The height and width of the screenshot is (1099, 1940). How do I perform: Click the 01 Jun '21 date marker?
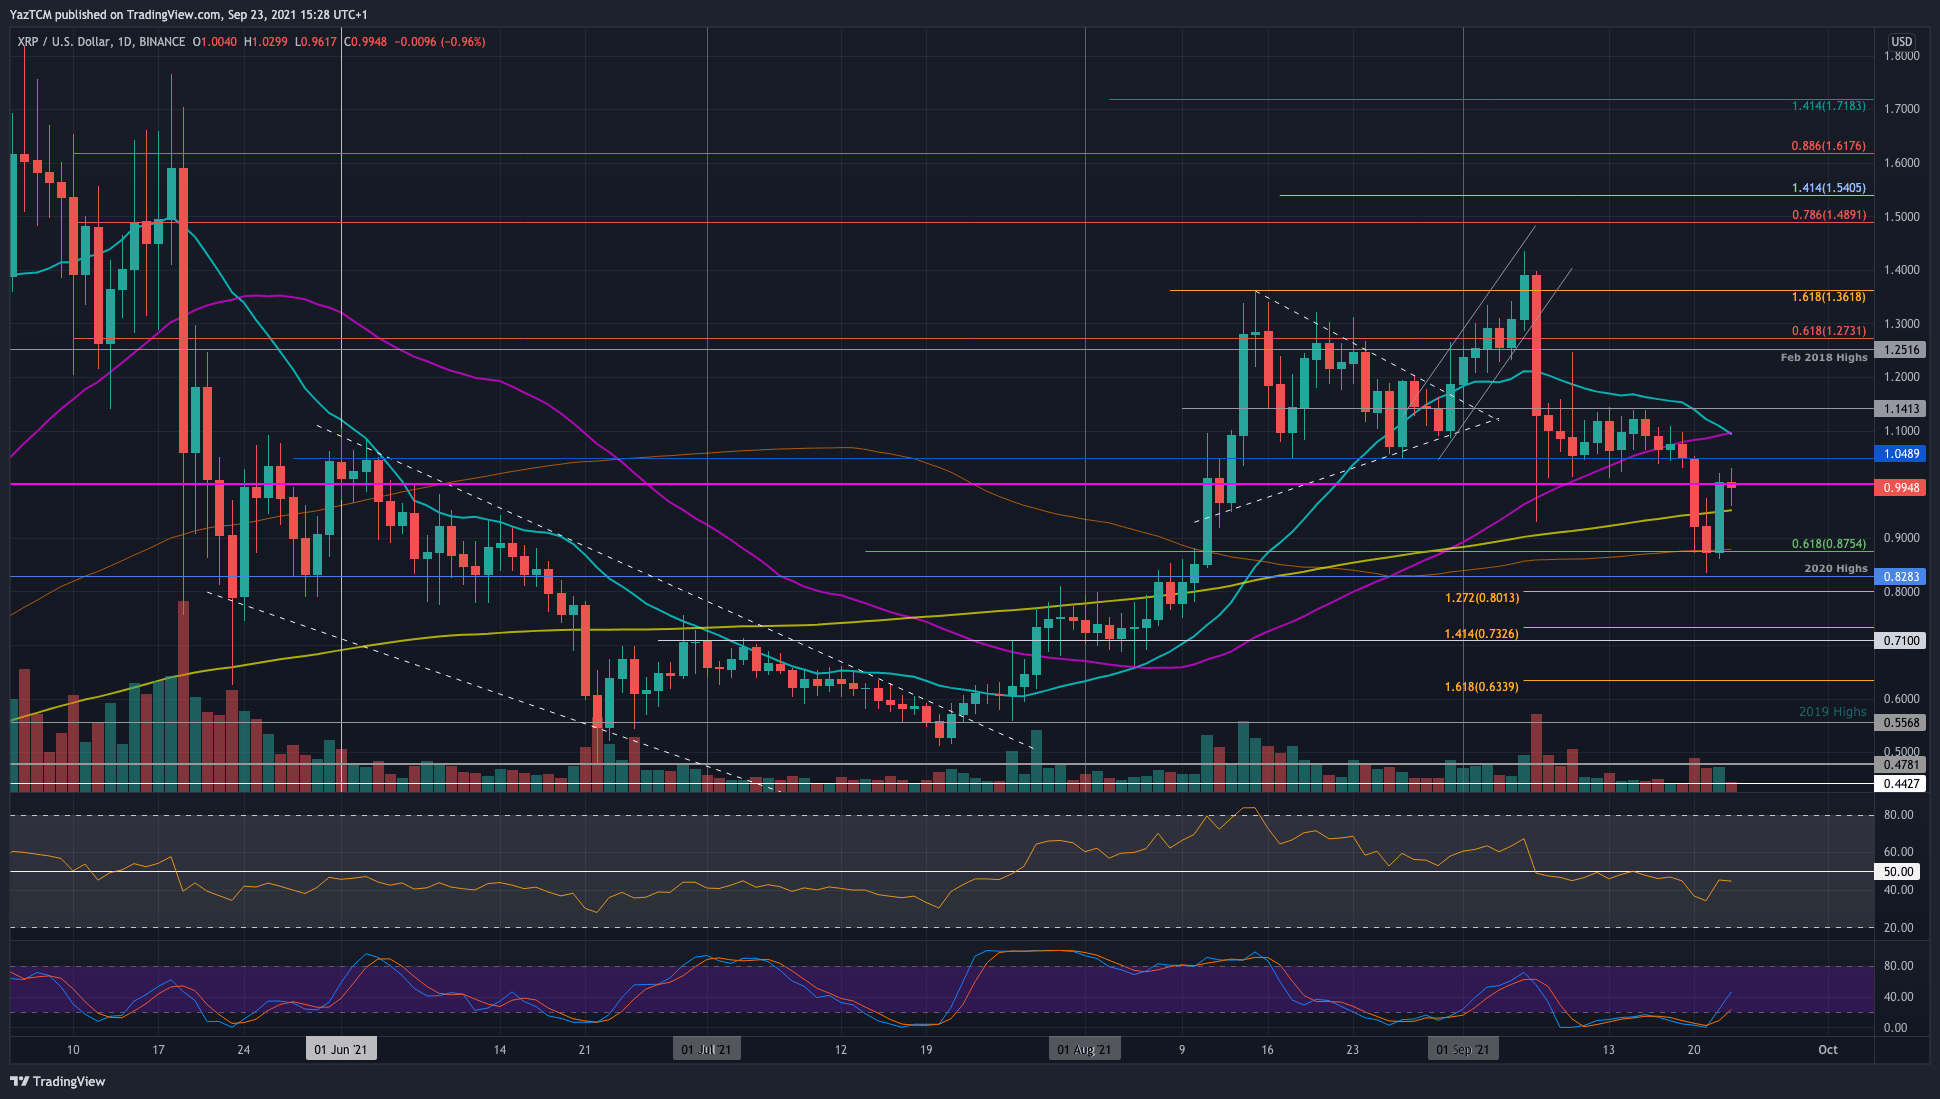tap(341, 1049)
